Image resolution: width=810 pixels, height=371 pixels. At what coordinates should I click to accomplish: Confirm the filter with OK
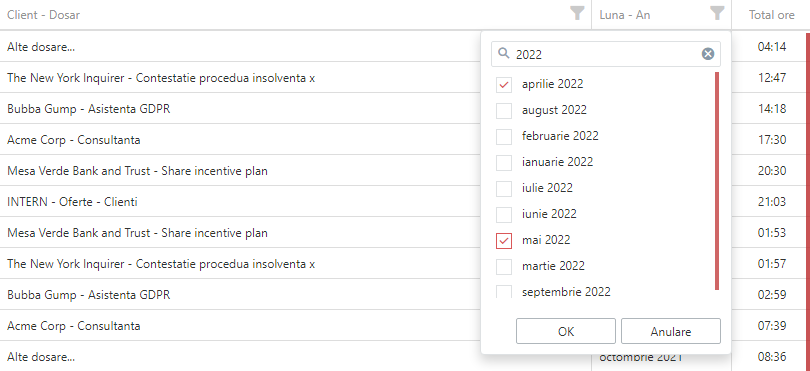tap(566, 331)
